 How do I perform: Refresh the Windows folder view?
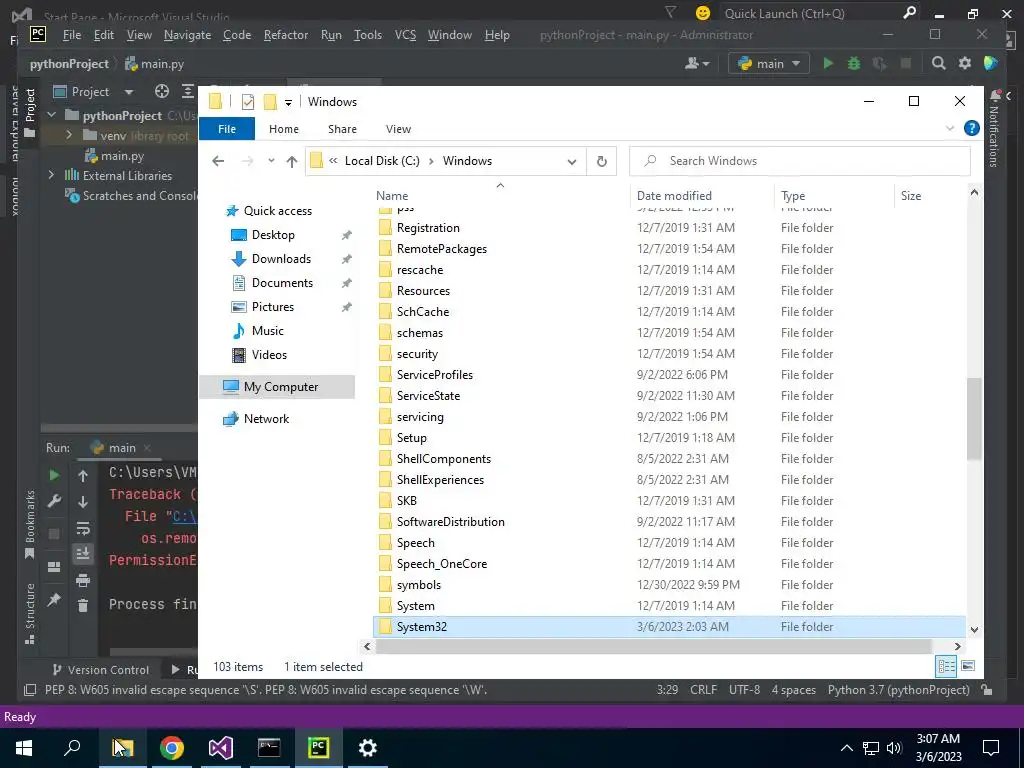pyautogui.click(x=601, y=161)
